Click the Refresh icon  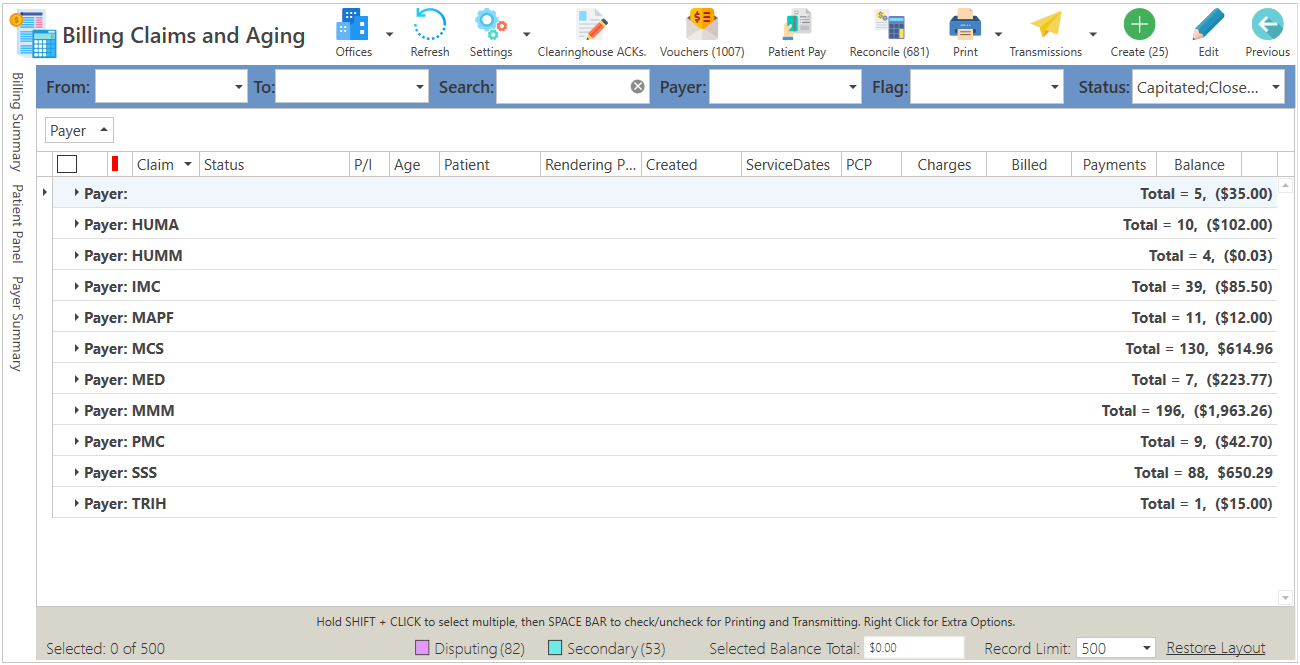pyautogui.click(x=430, y=24)
